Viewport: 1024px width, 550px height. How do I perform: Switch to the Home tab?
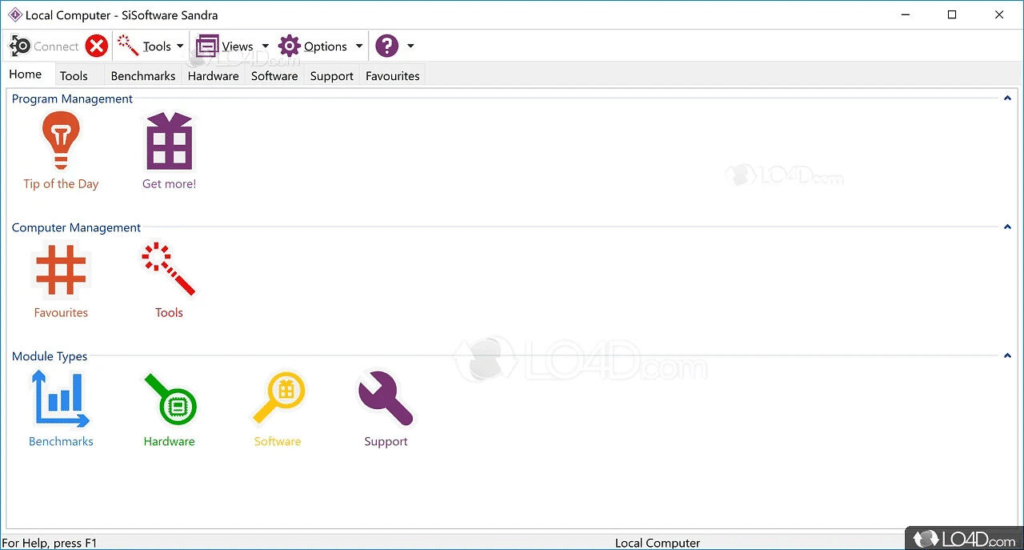[25, 74]
